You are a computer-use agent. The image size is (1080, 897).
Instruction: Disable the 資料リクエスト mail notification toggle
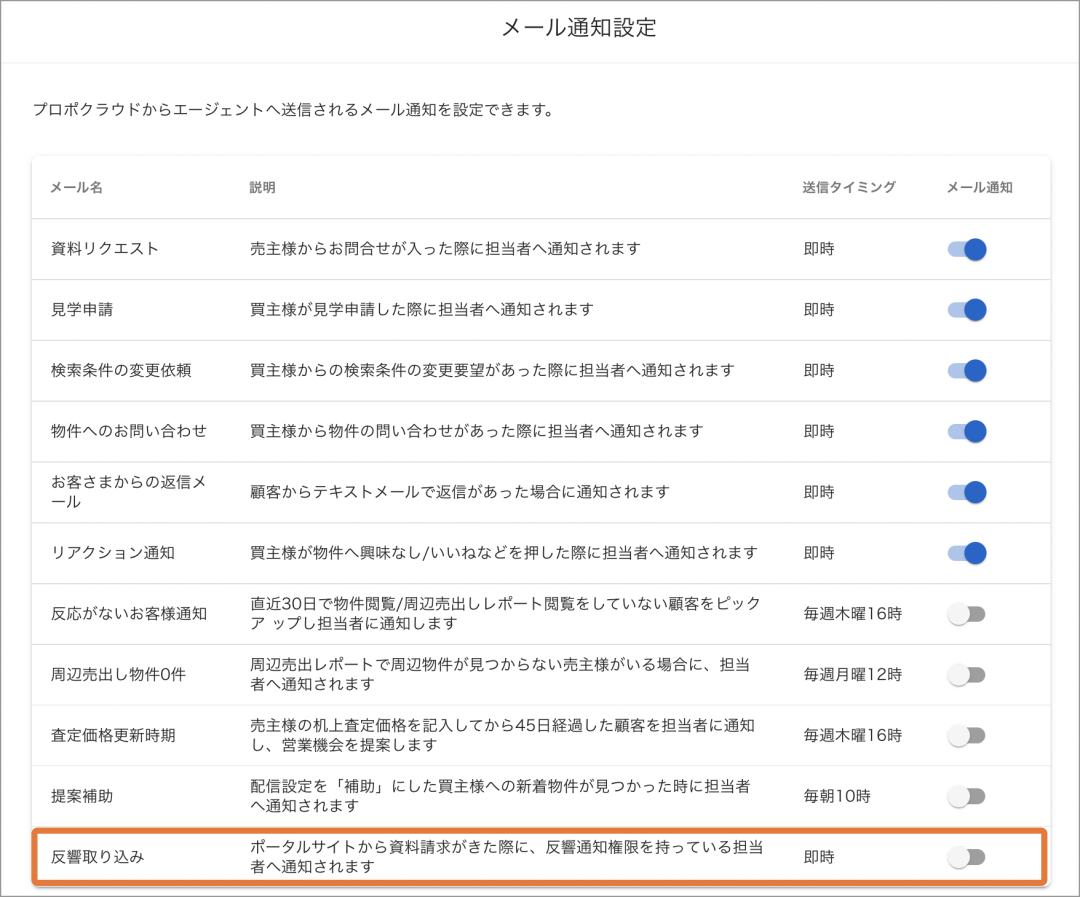pos(967,249)
